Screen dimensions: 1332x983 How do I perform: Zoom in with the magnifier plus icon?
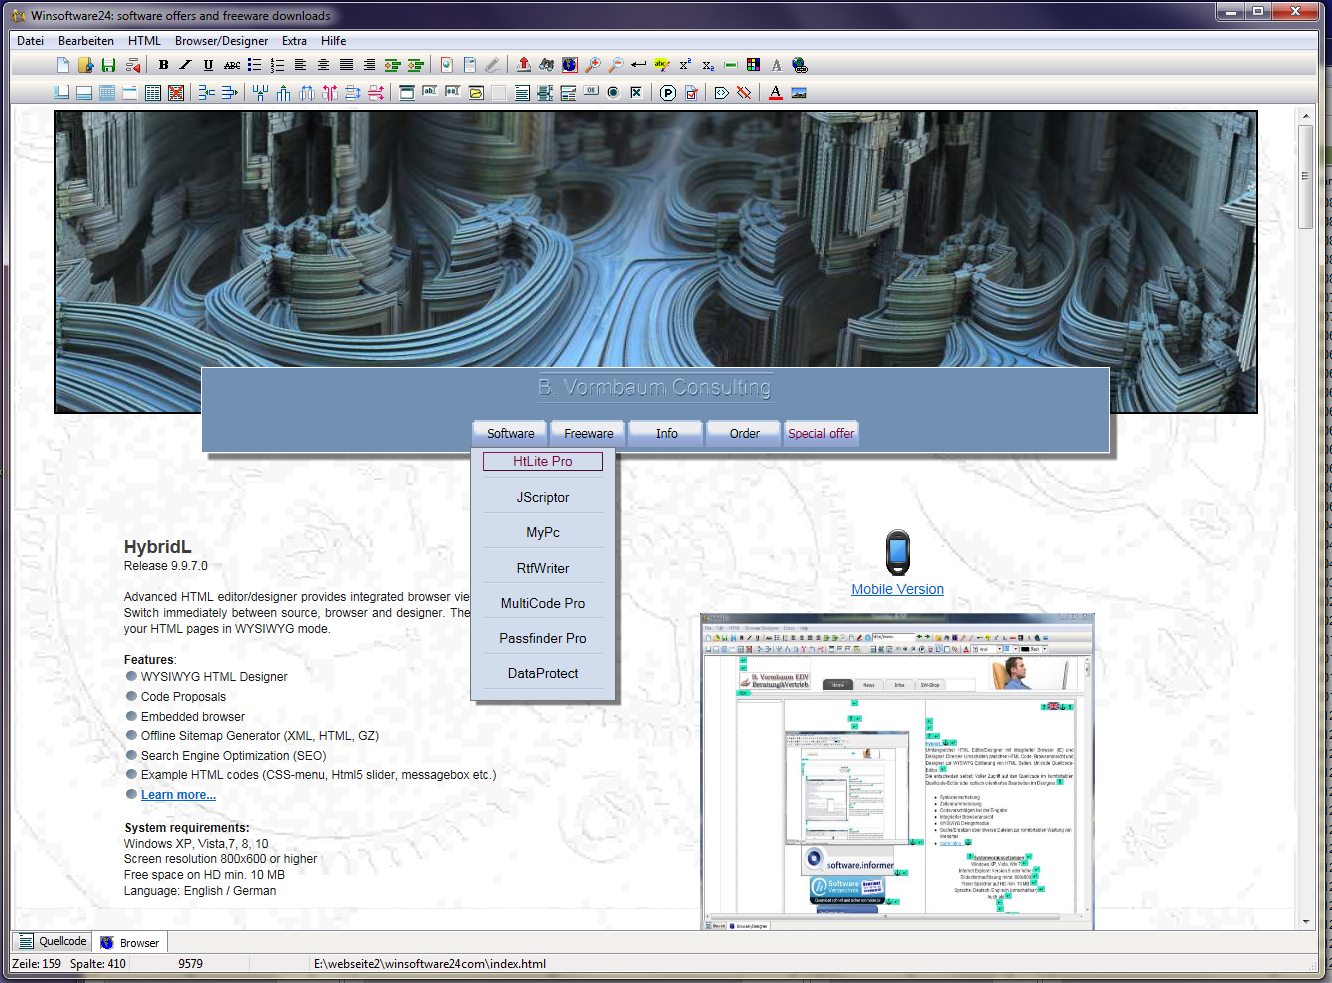[x=593, y=65]
